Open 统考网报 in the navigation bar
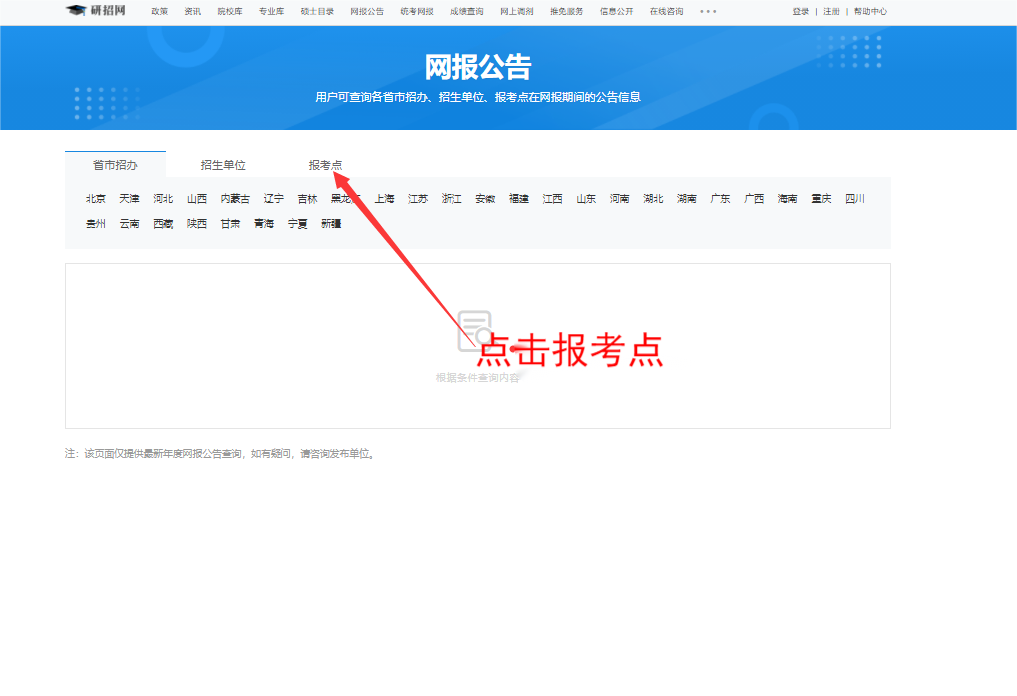Viewport: 1017px width, 696px height. pos(417,12)
